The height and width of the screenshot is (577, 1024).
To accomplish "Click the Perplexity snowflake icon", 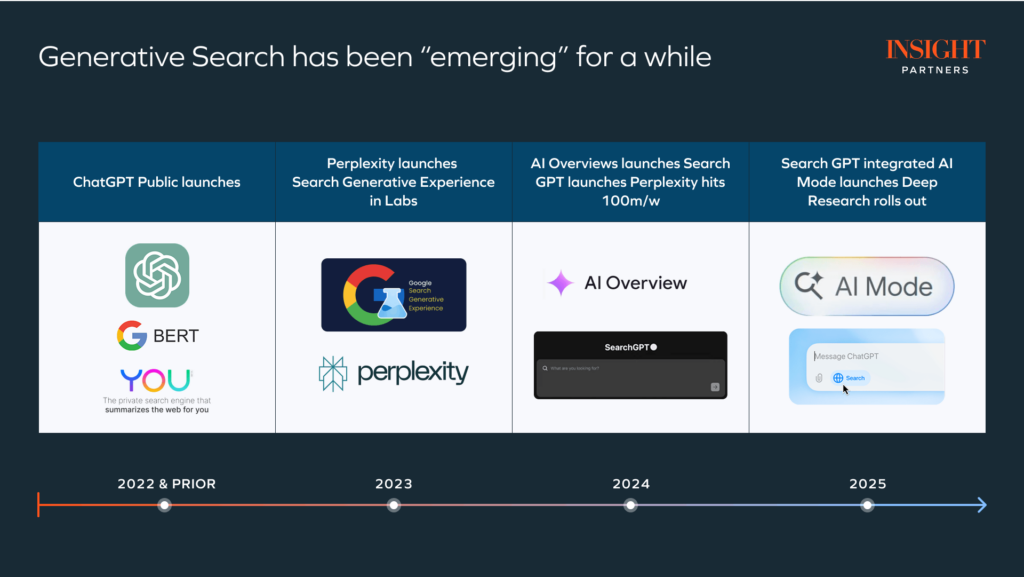I will [333, 373].
